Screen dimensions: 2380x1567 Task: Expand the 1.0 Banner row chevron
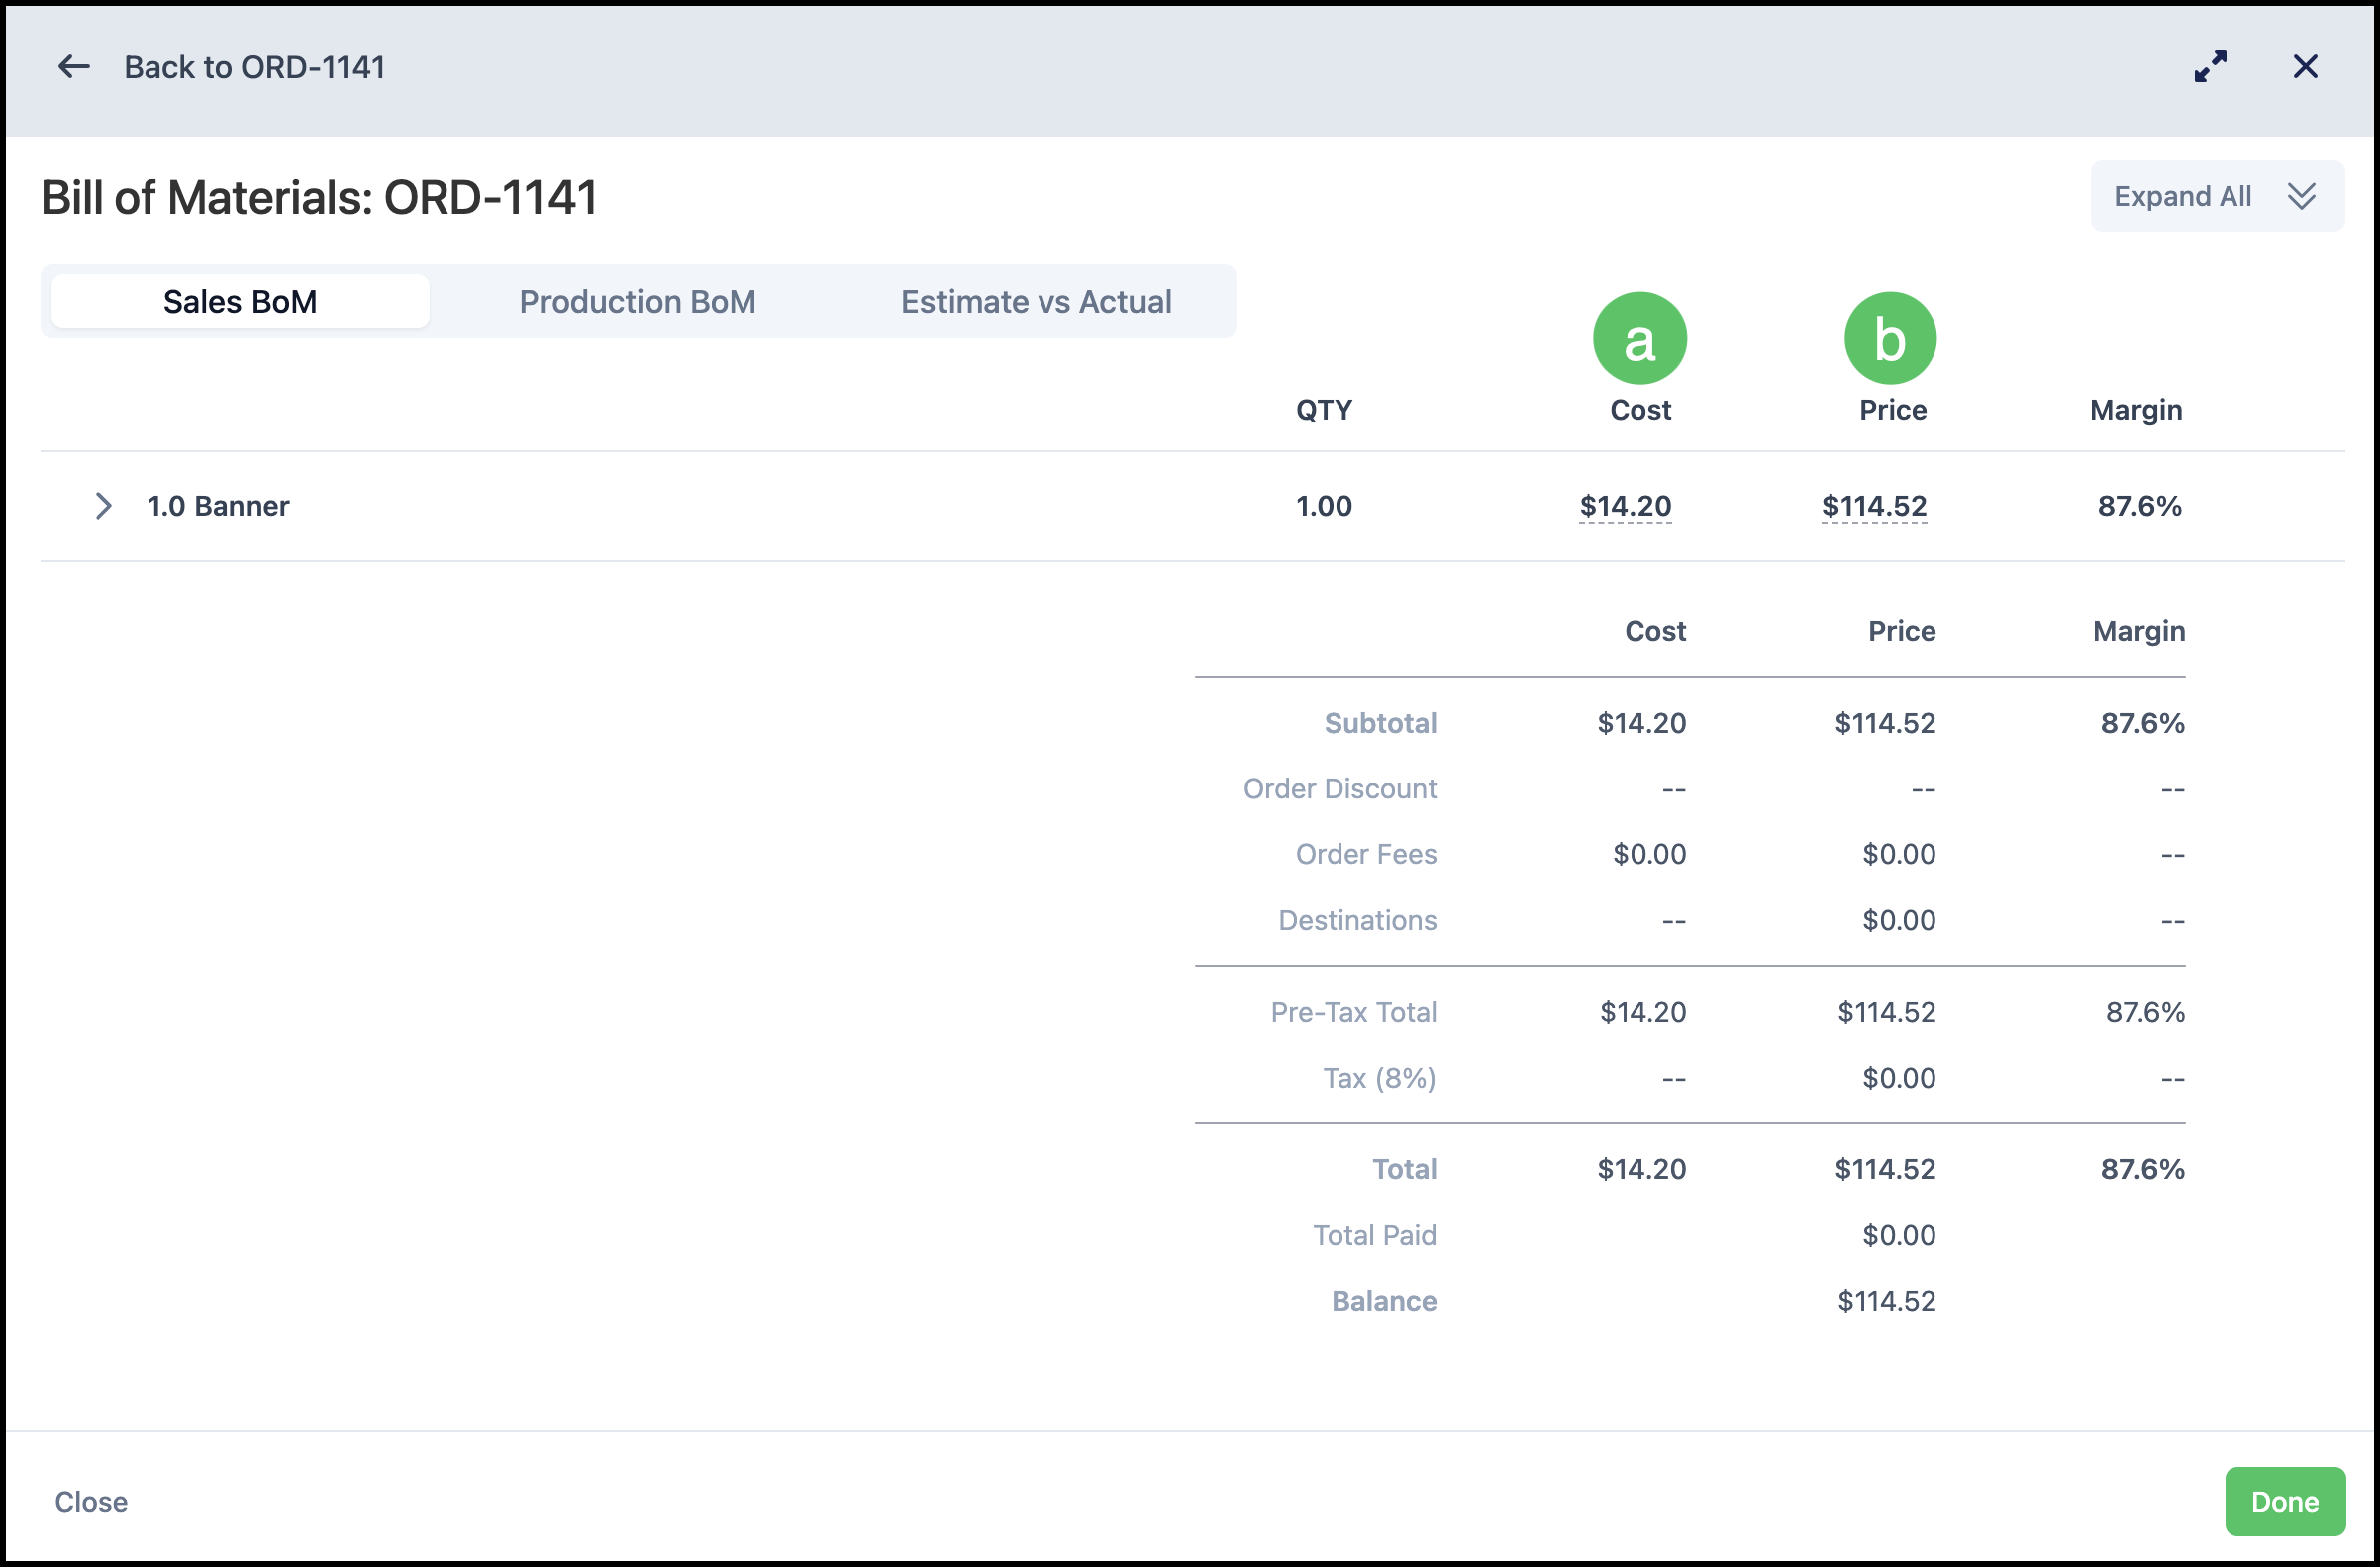[102, 506]
